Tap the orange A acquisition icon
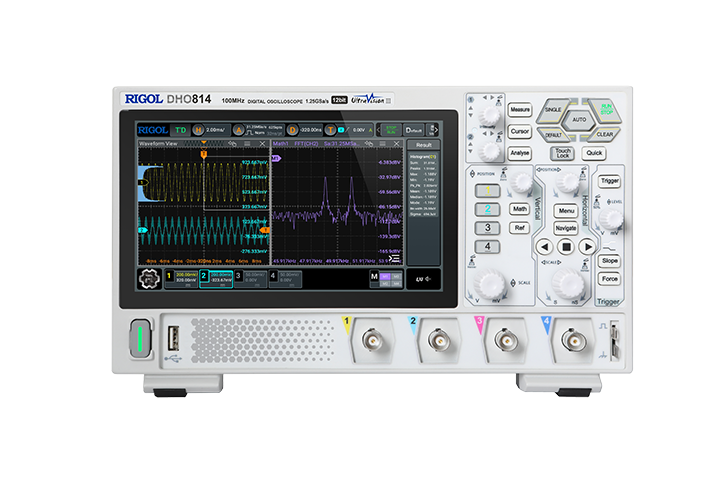Screen dimensions: 720x480 pyautogui.click(x=238, y=130)
